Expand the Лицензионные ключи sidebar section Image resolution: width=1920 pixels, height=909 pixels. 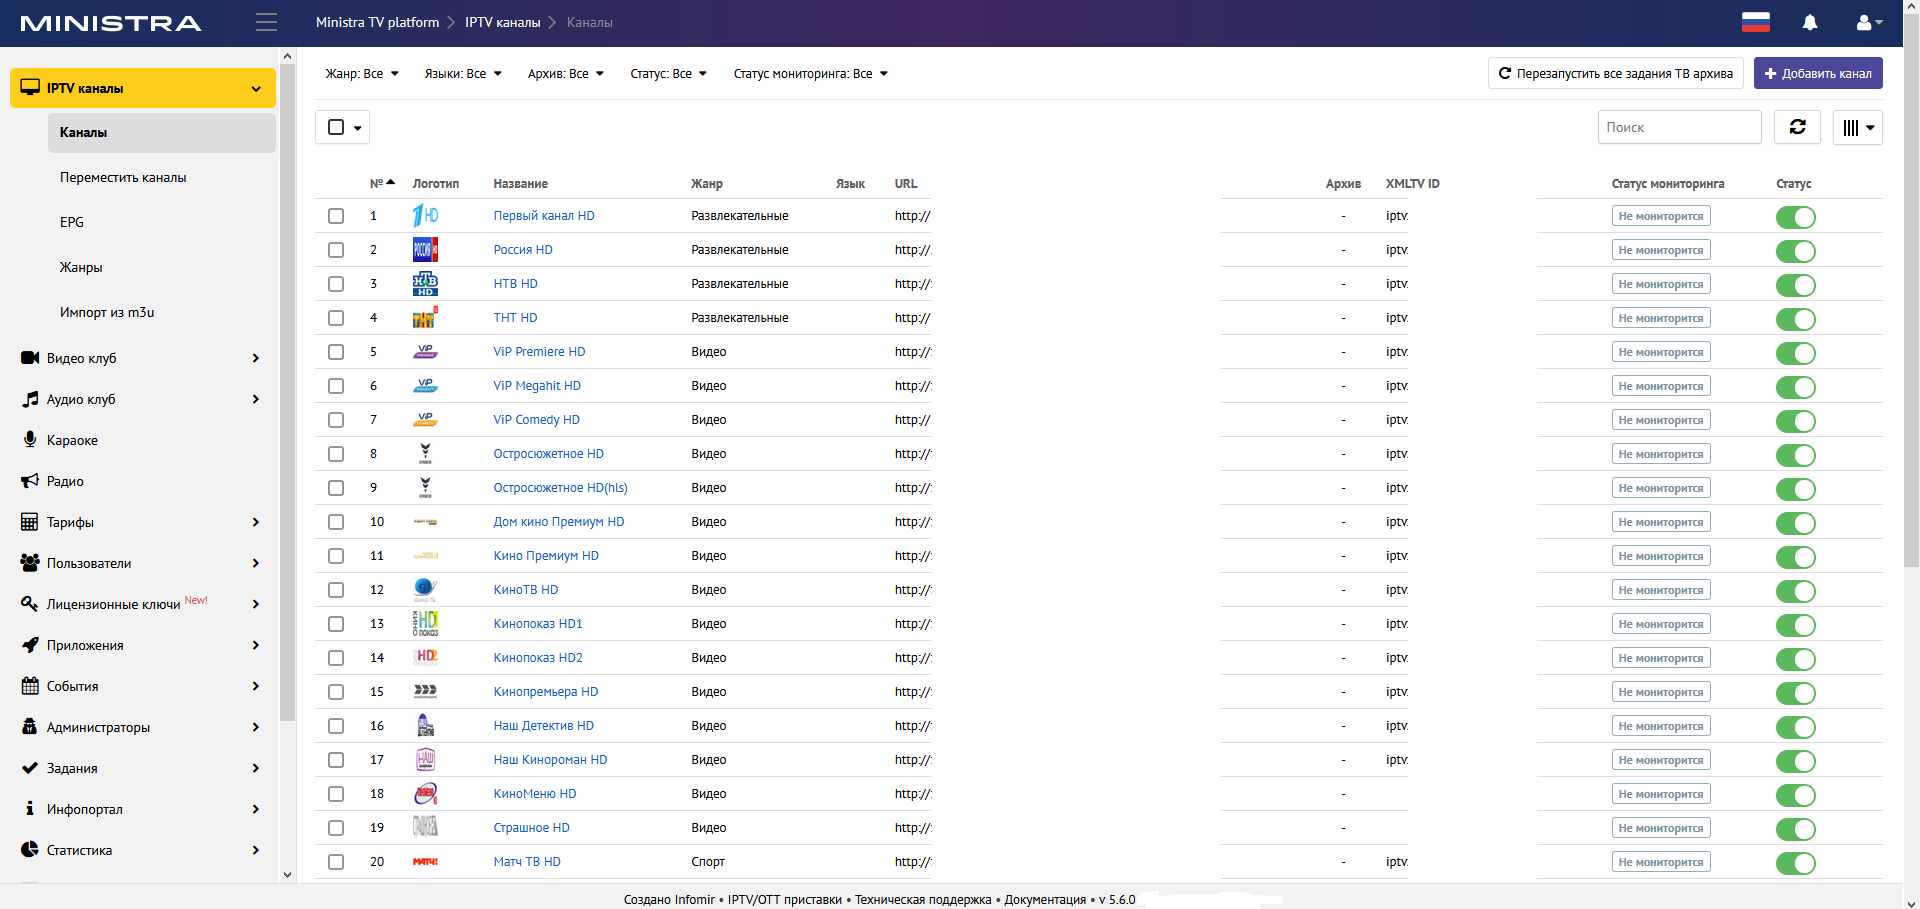143,604
